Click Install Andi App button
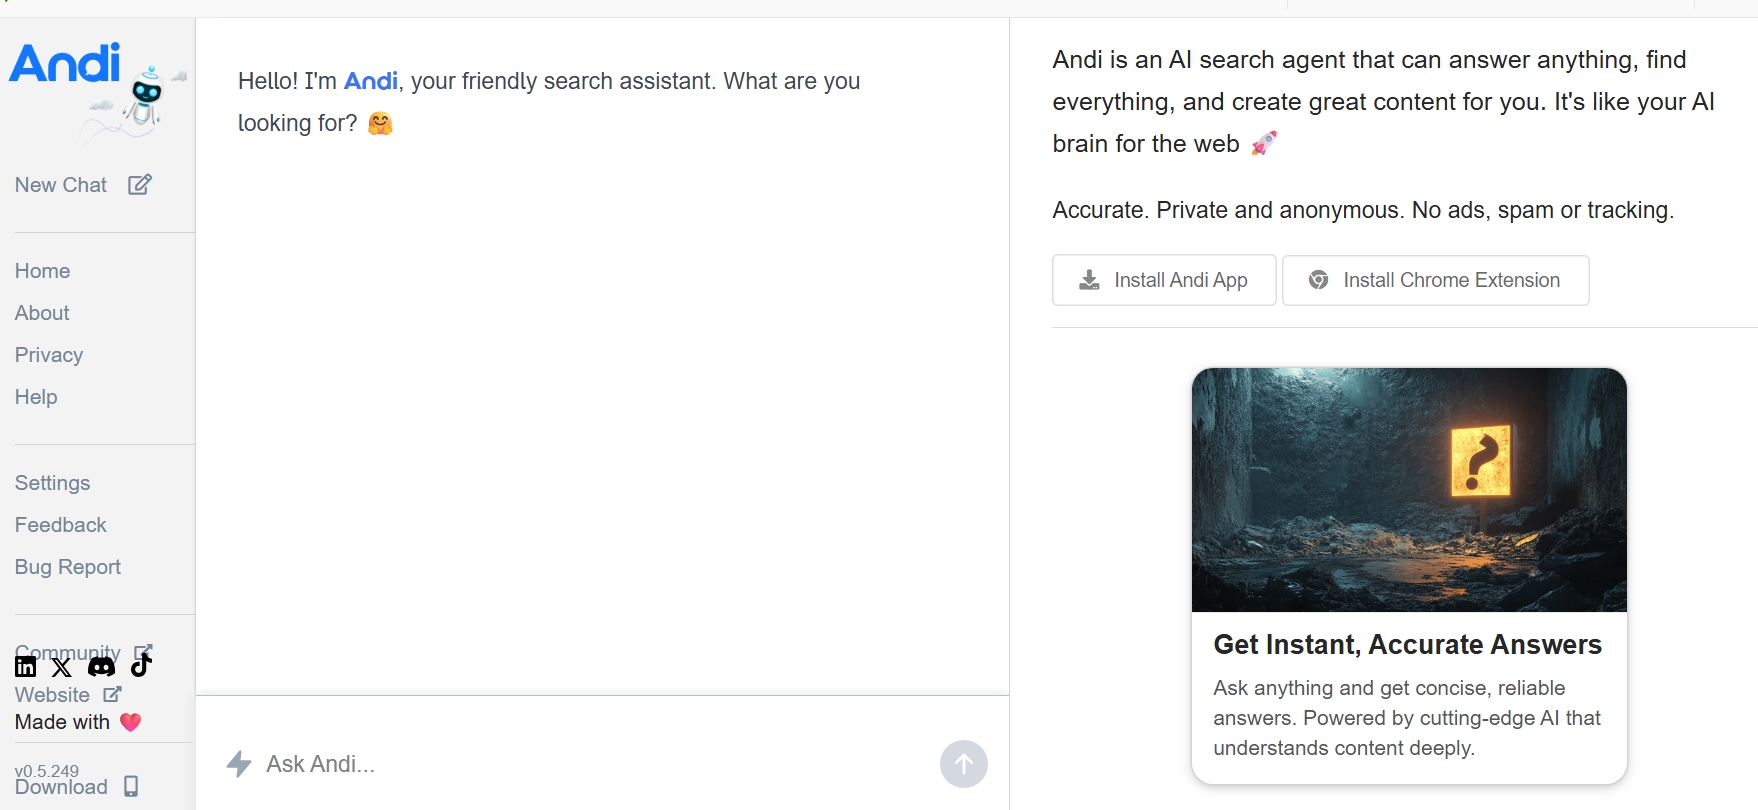 1164,280
